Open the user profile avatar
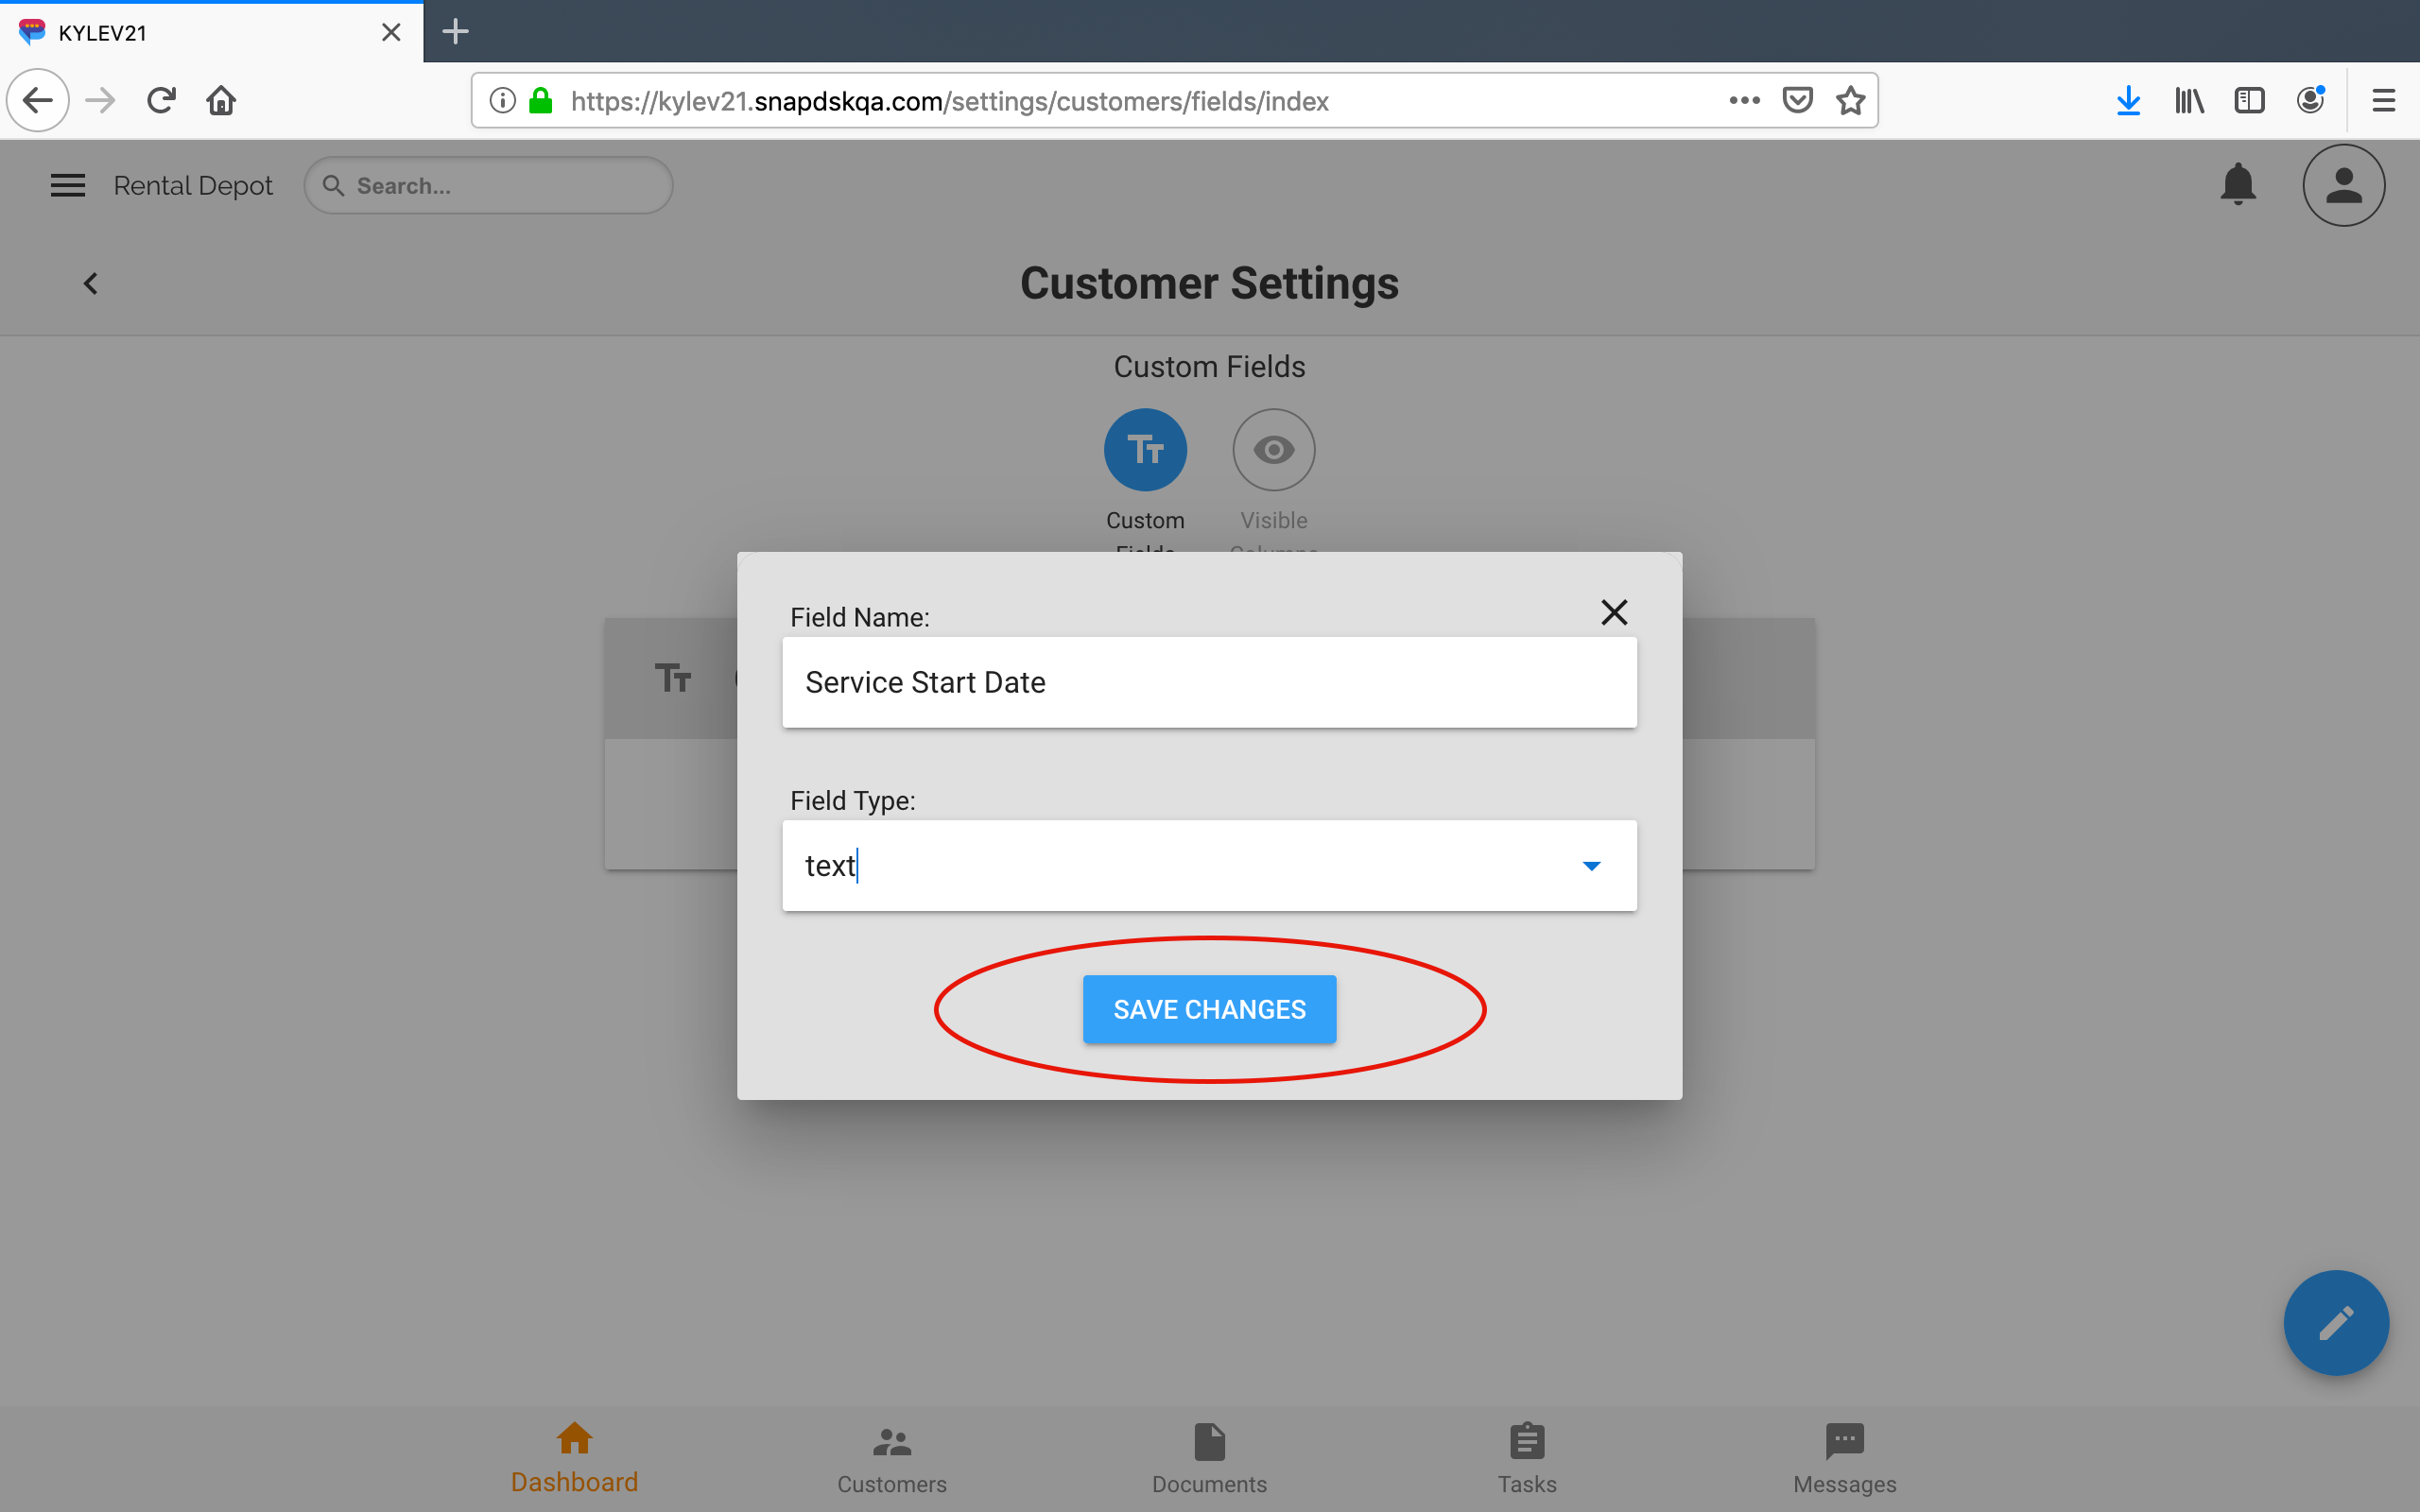This screenshot has width=2420, height=1512. coord(2343,185)
